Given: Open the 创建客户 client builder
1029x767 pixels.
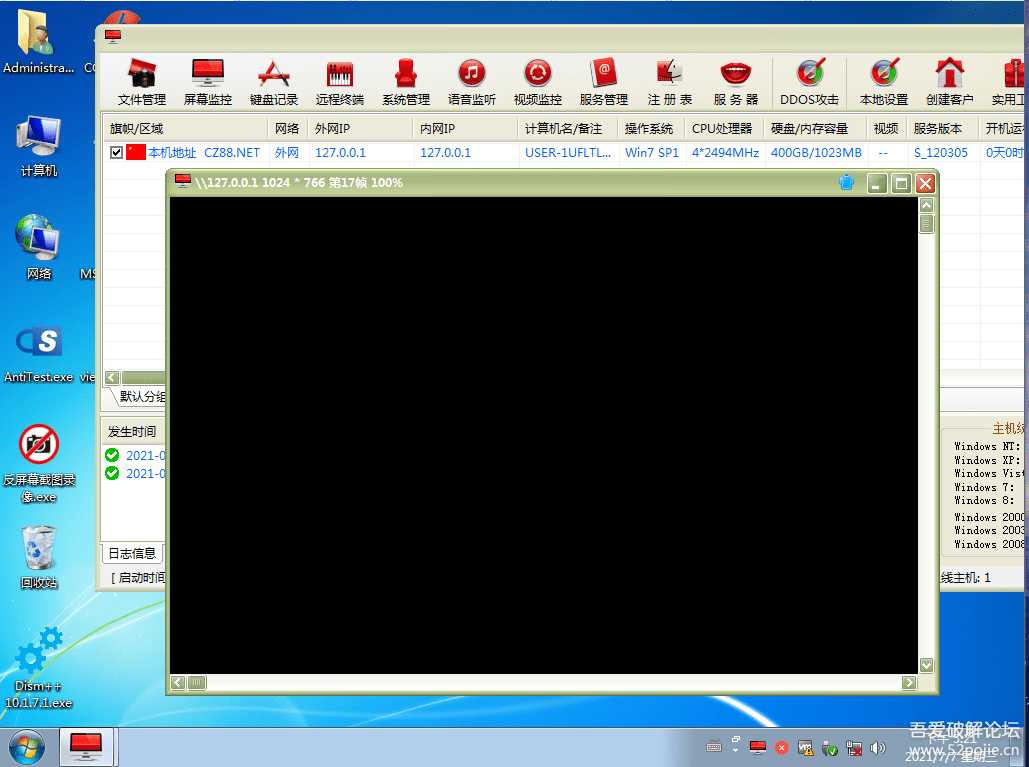Looking at the screenshot, I should (949, 80).
